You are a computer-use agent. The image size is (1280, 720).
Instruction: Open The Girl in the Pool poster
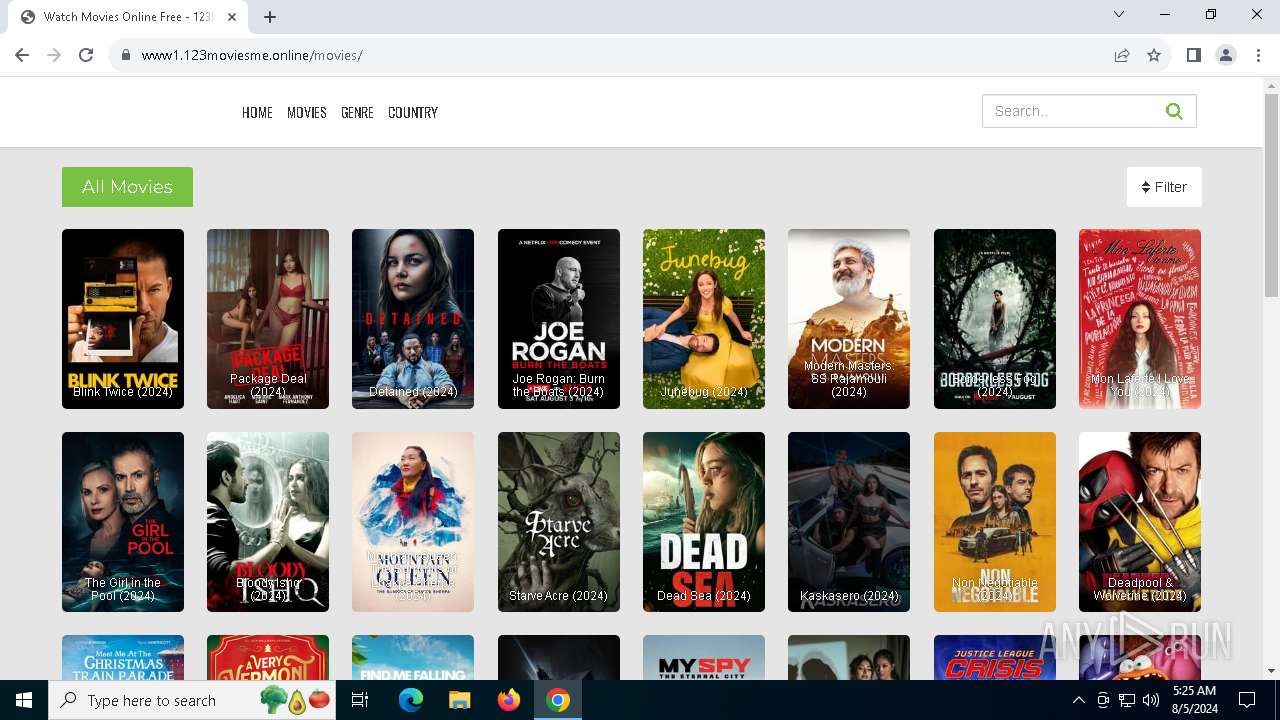(x=123, y=522)
